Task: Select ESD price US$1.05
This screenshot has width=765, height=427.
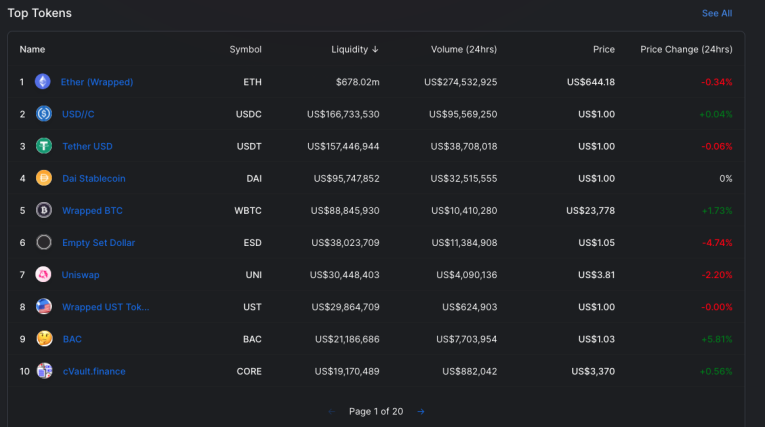Action: coord(596,243)
